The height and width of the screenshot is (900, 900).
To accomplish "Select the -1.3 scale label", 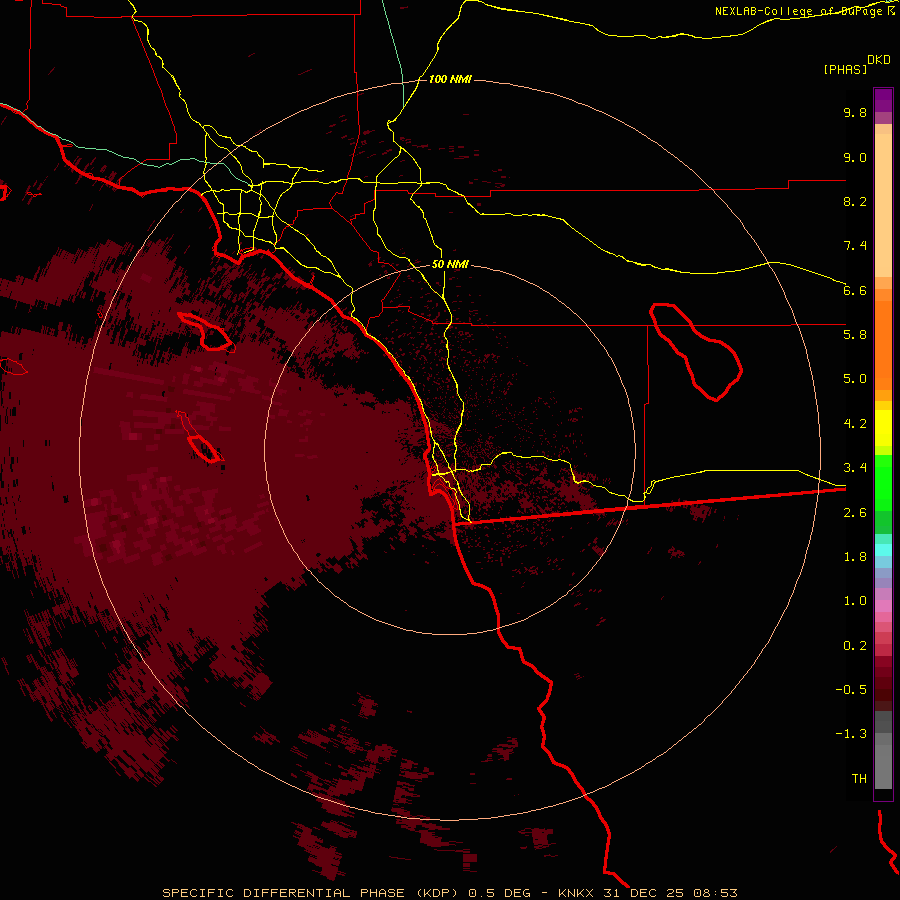I will [x=851, y=734].
